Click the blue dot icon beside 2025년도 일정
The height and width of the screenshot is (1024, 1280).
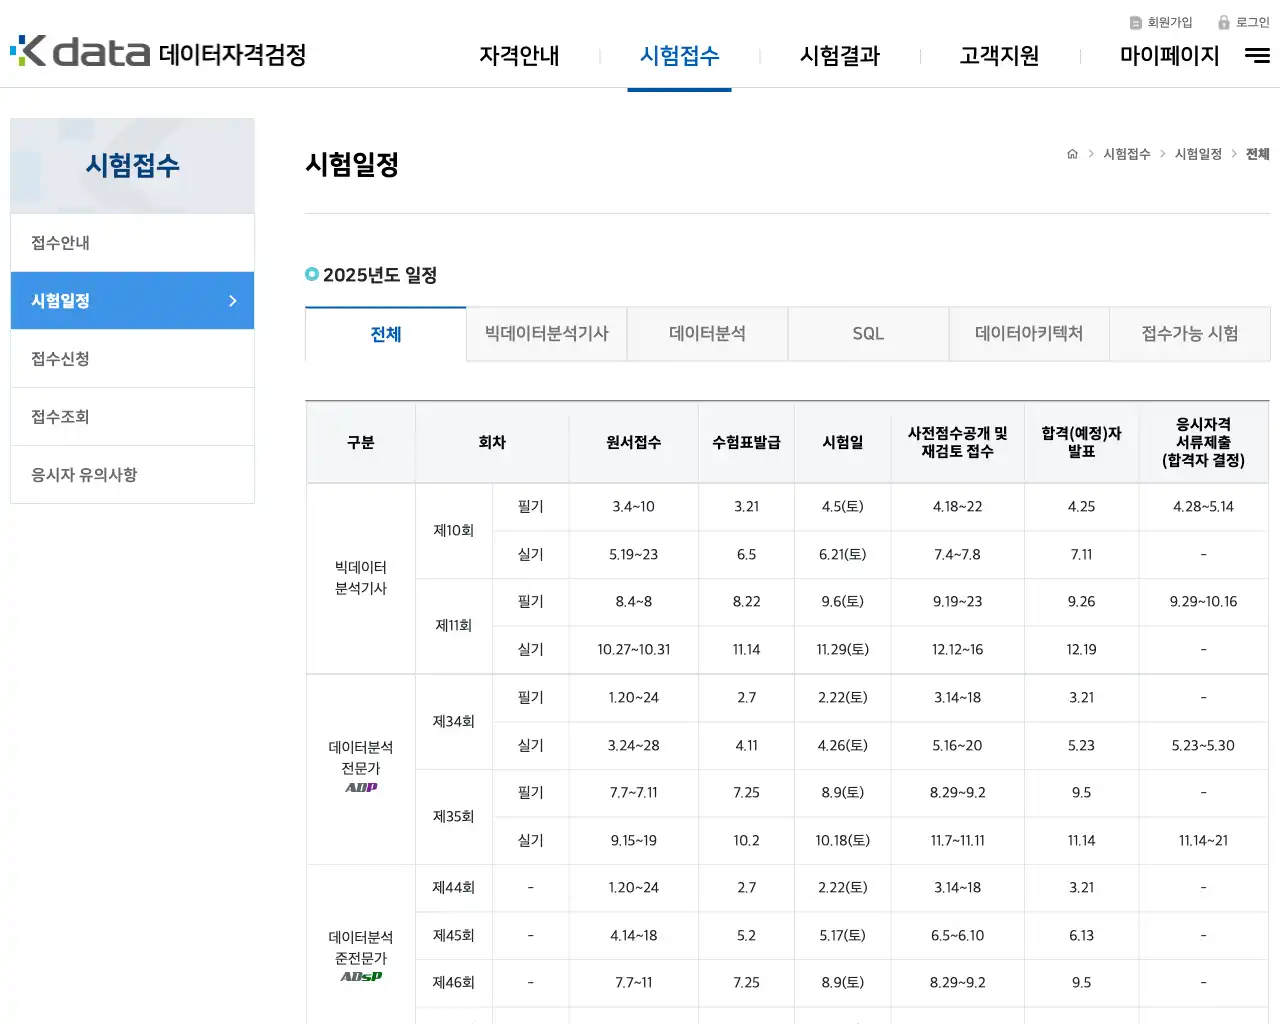(311, 274)
